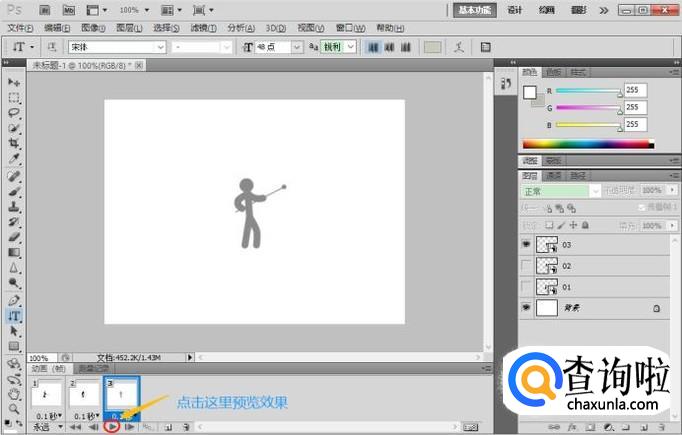This screenshot has height=435, width=682.
Task: Open the character and paragraph panel icon
Action: (x=485, y=47)
